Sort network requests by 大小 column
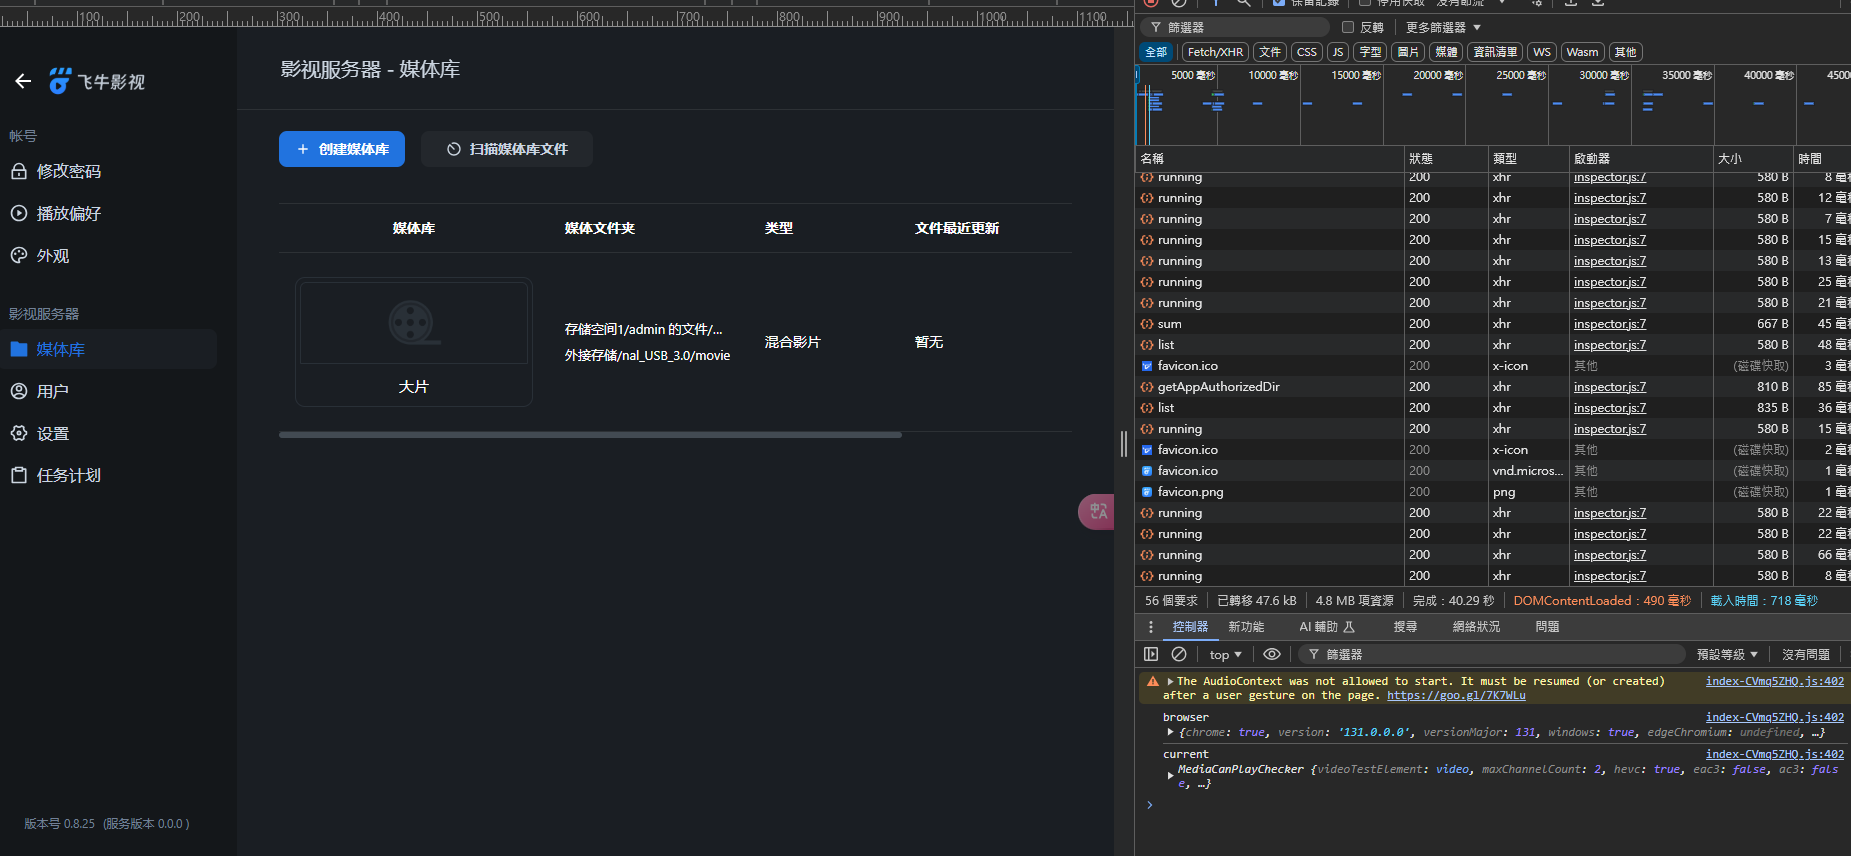This screenshot has height=856, width=1851. coord(1752,158)
